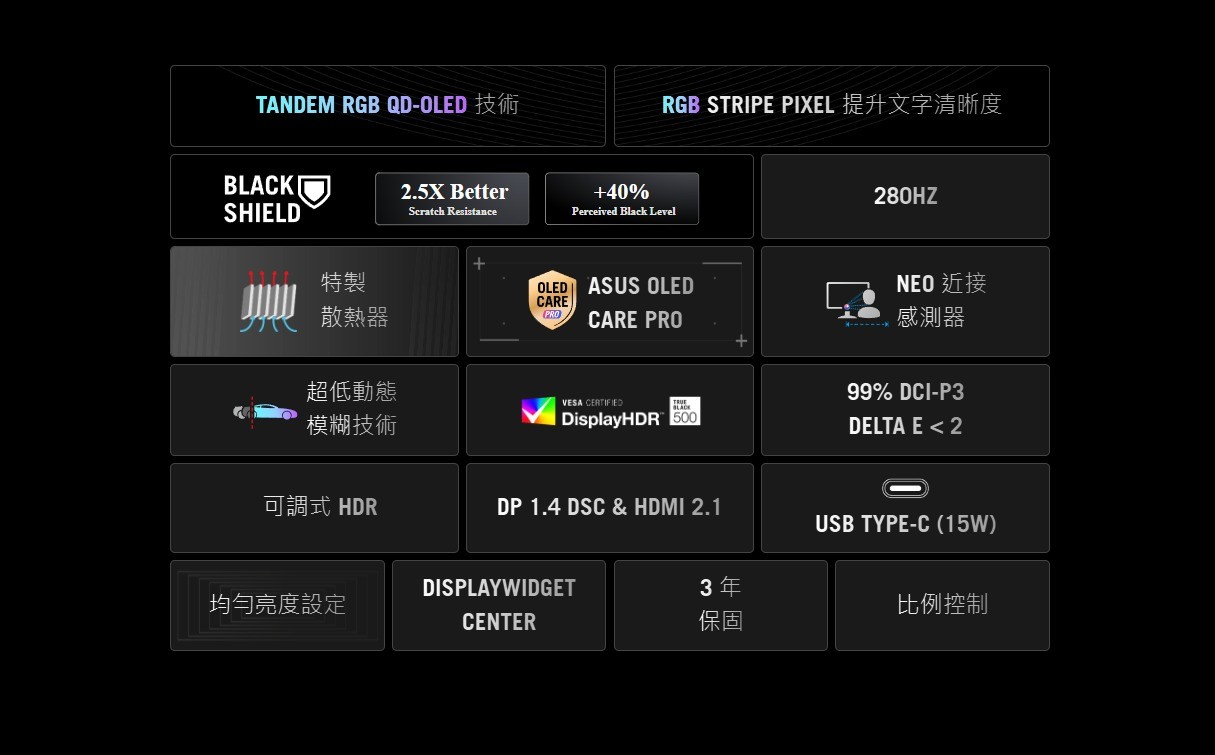Image resolution: width=1215 pixels, height=755 pixels.
Task: Click the NEO 近接感測器 text
Action: [x=941, y=300]
